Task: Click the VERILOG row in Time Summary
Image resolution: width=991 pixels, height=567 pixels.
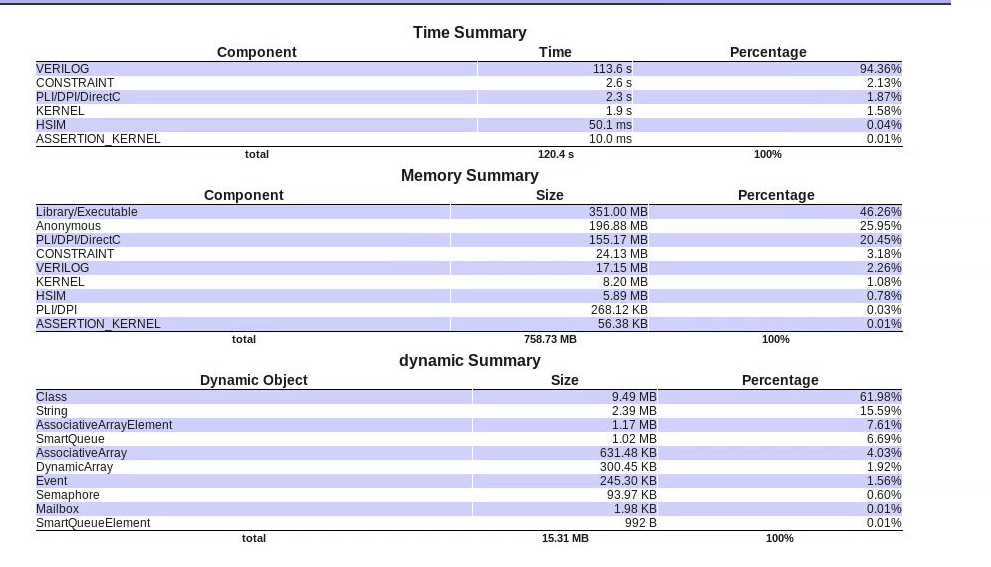Action: coord(469,69)
